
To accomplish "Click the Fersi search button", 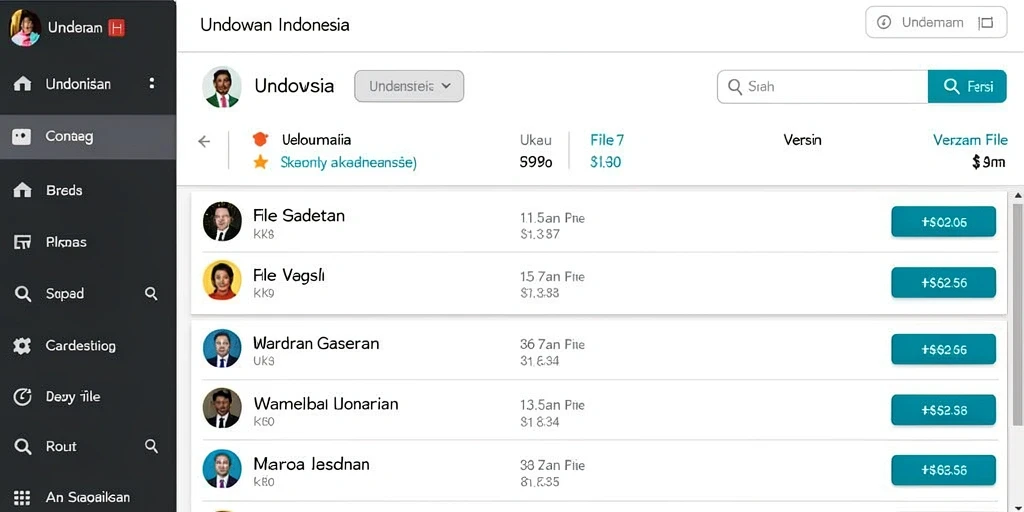I will [967, 86].
